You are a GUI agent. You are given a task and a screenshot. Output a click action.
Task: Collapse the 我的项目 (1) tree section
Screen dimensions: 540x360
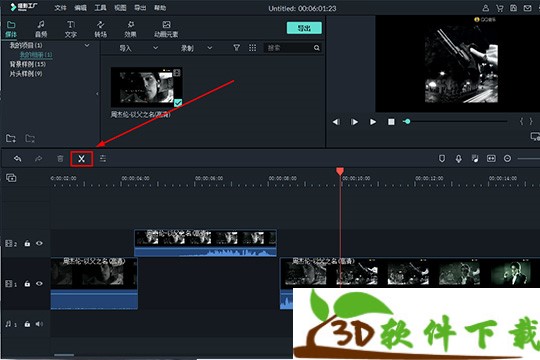coord(87,45)
